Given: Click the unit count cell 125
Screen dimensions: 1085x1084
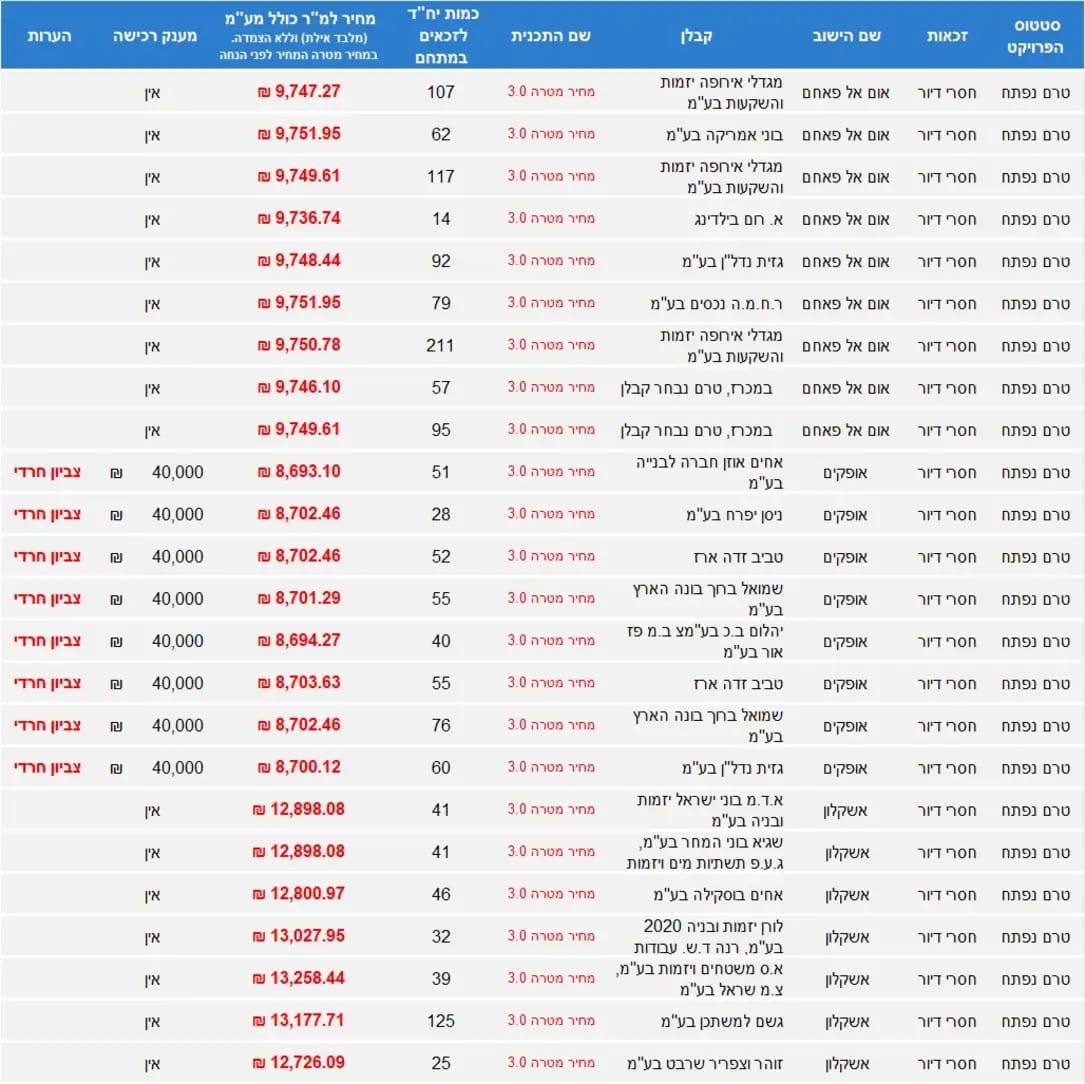Looking at the screenshot, I should point(441,1021).
